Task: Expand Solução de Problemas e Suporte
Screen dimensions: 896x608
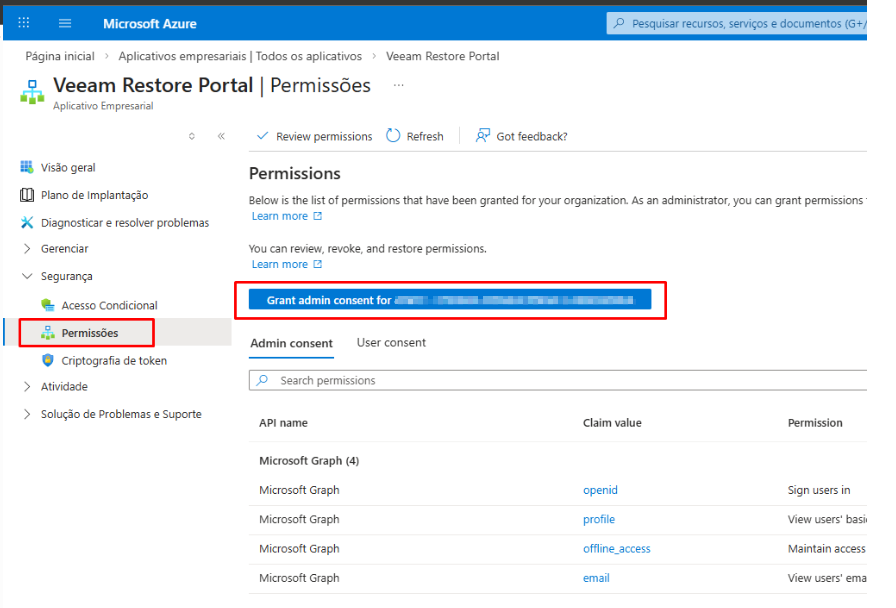Action: [x=120, y=414]
